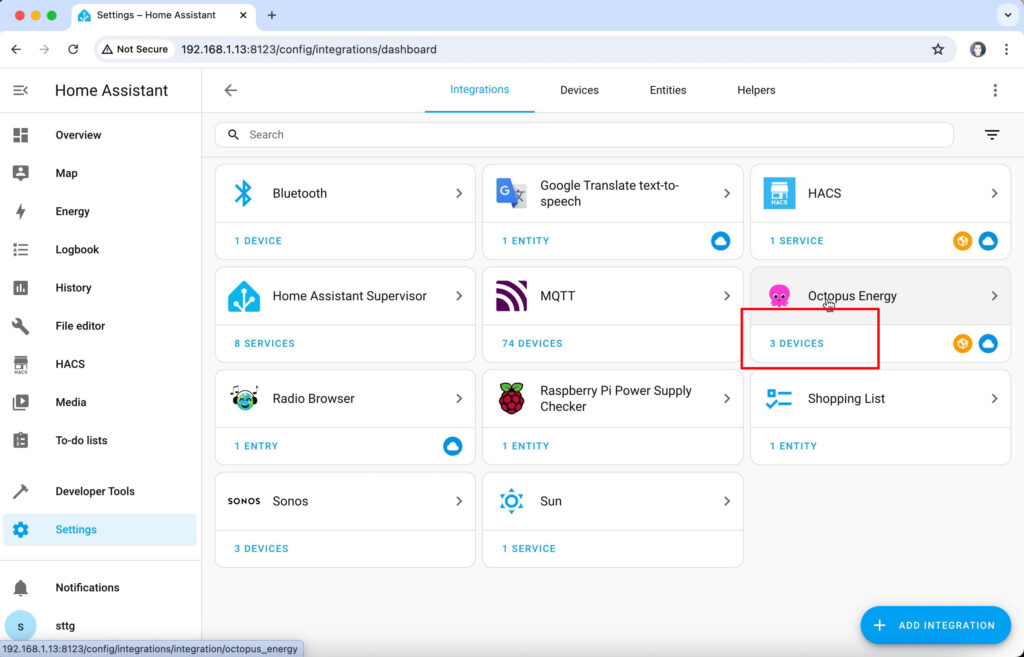
Task: Reload the page
Action: [x=73, y=50]
